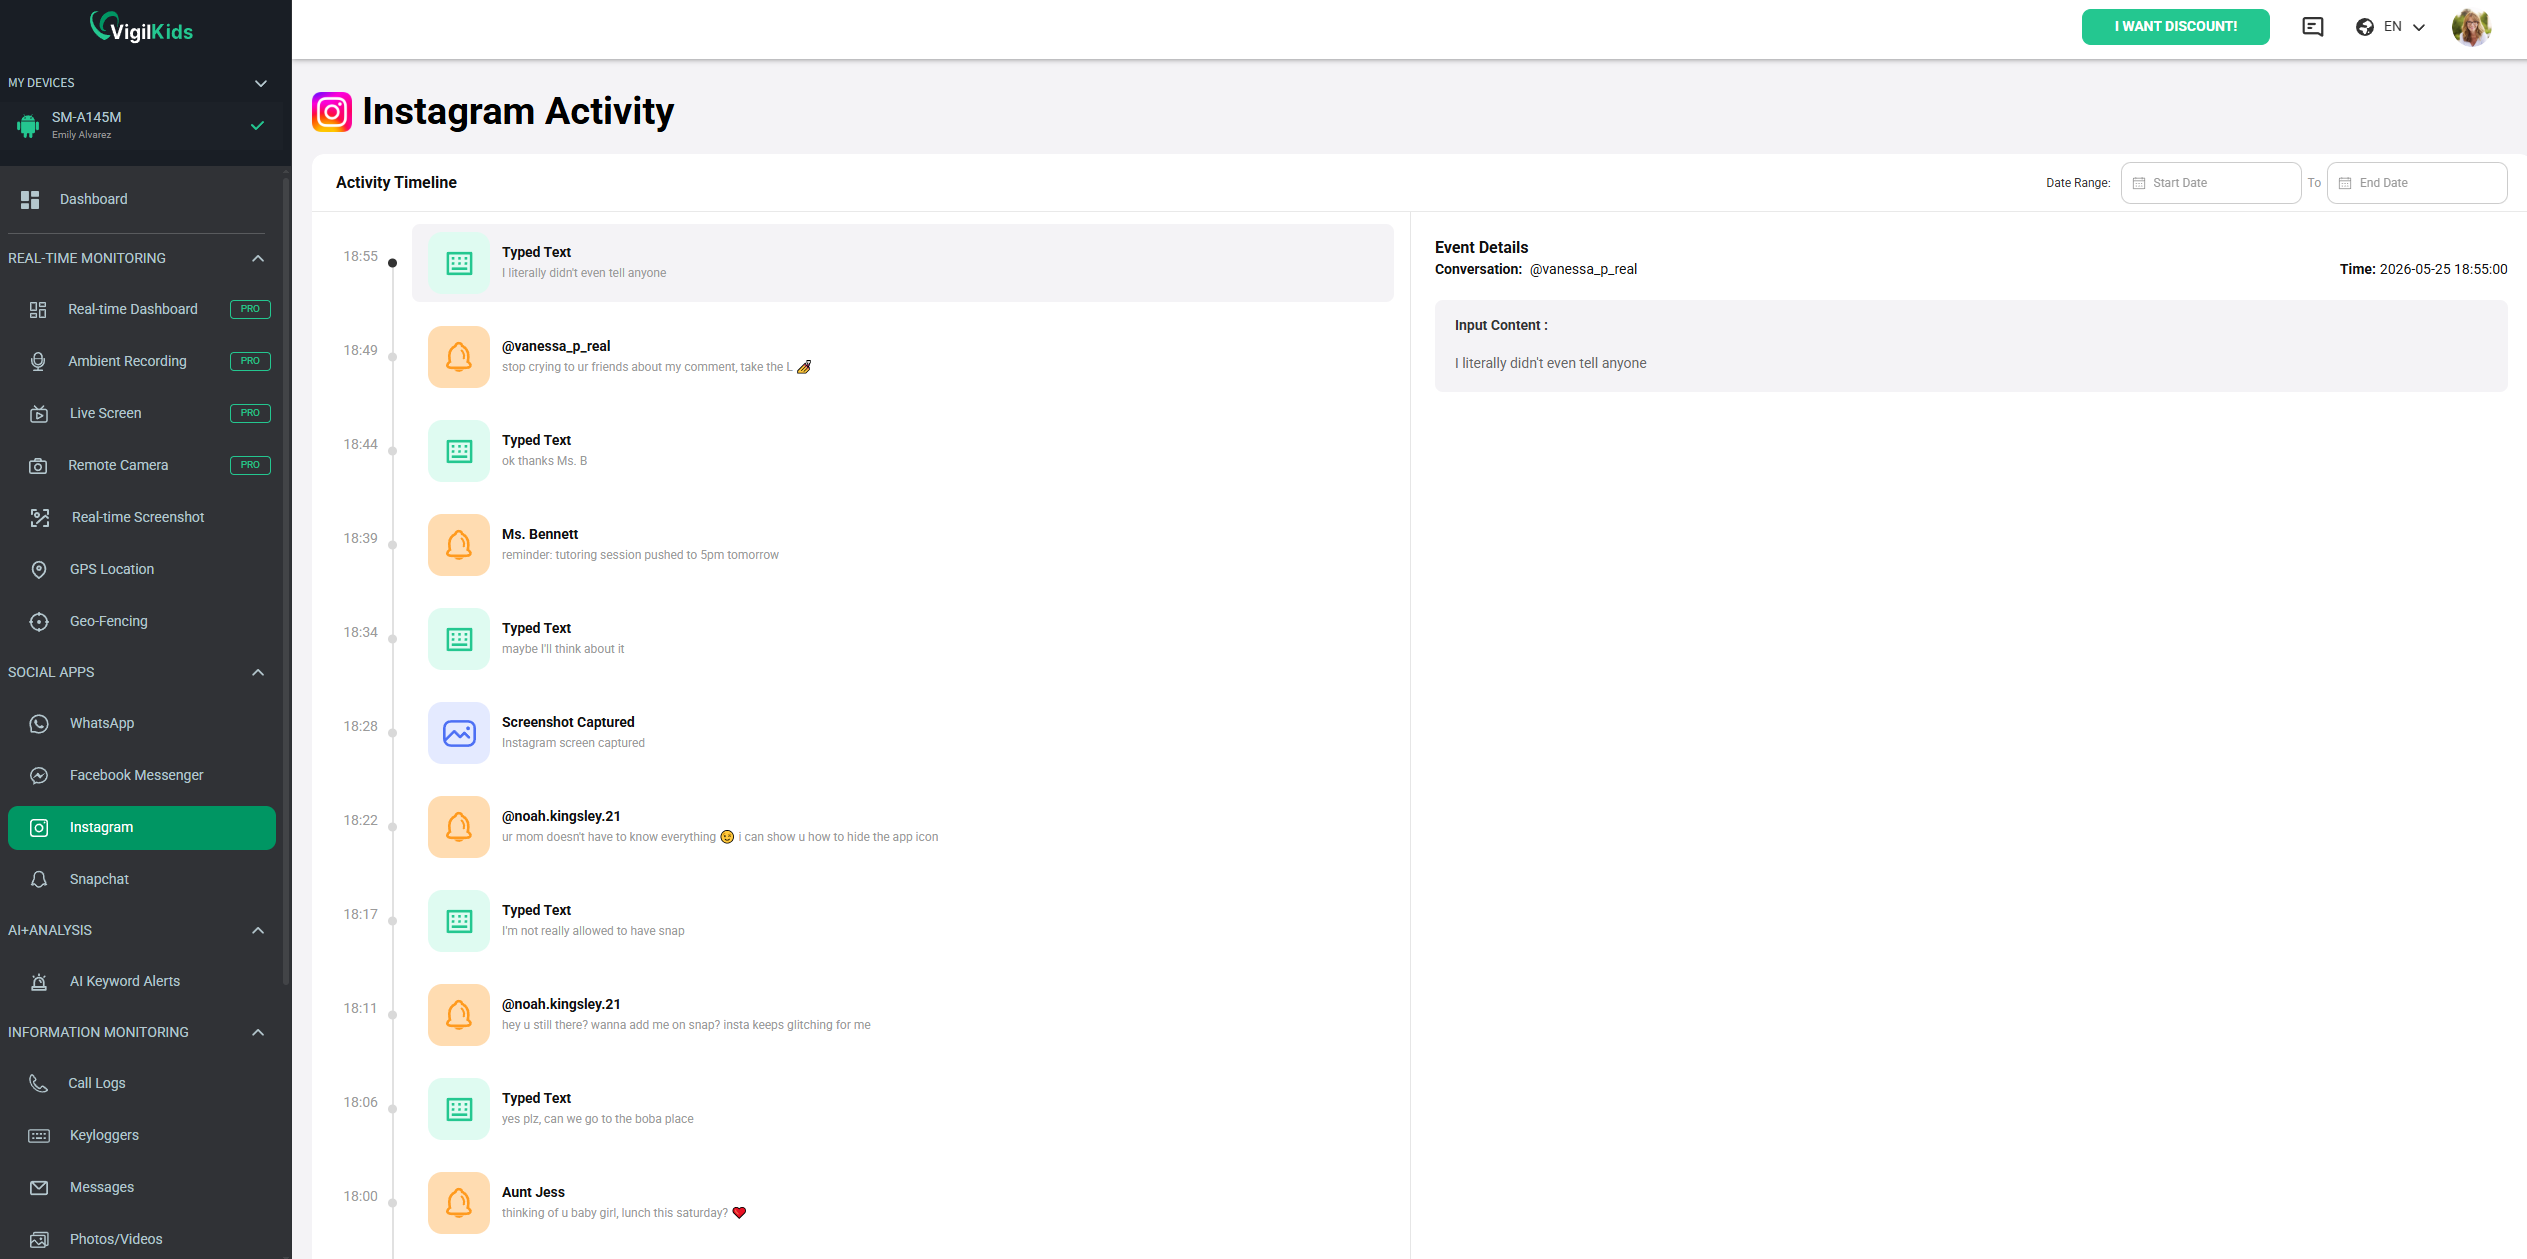
Task: Click PRO badge next to Ambient Recording
Action: (250, 361)
